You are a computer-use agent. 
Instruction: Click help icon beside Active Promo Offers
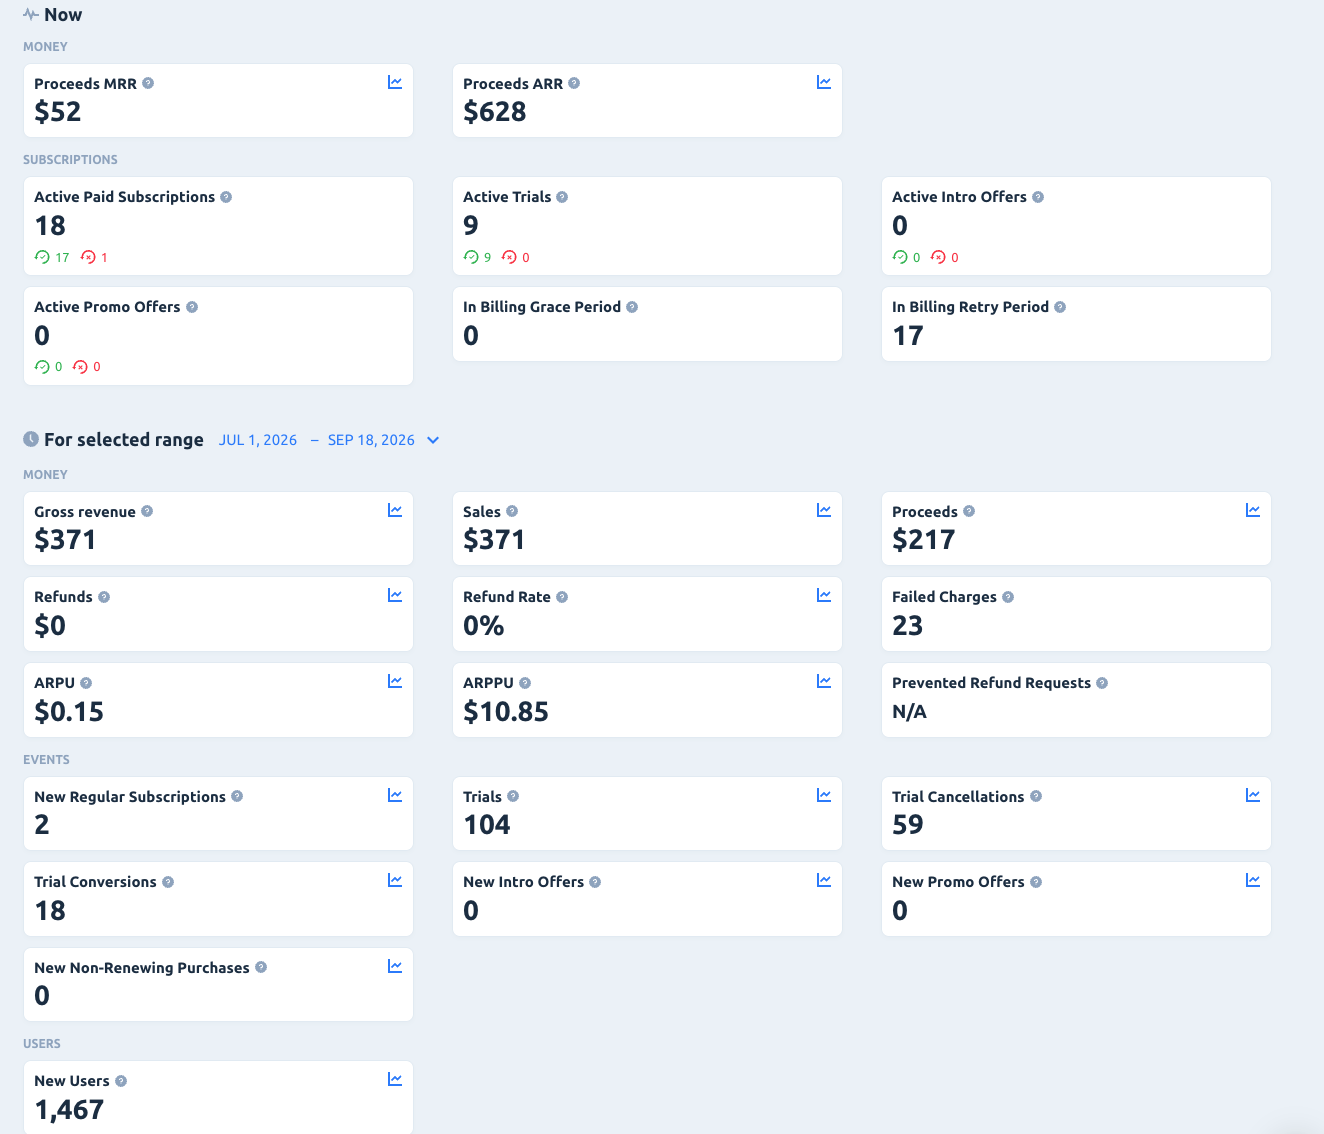click(192, 307)
